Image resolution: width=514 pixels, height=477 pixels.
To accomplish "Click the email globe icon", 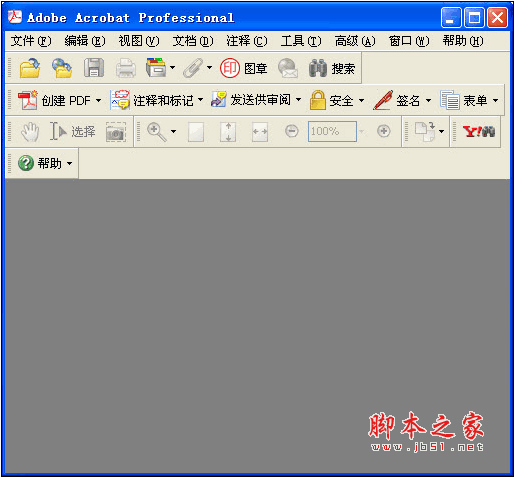I will tap(288, 68).
